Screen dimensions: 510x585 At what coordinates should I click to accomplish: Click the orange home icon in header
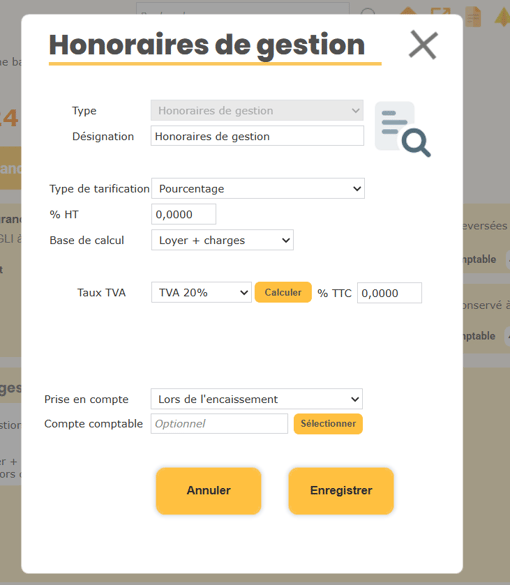408,11
